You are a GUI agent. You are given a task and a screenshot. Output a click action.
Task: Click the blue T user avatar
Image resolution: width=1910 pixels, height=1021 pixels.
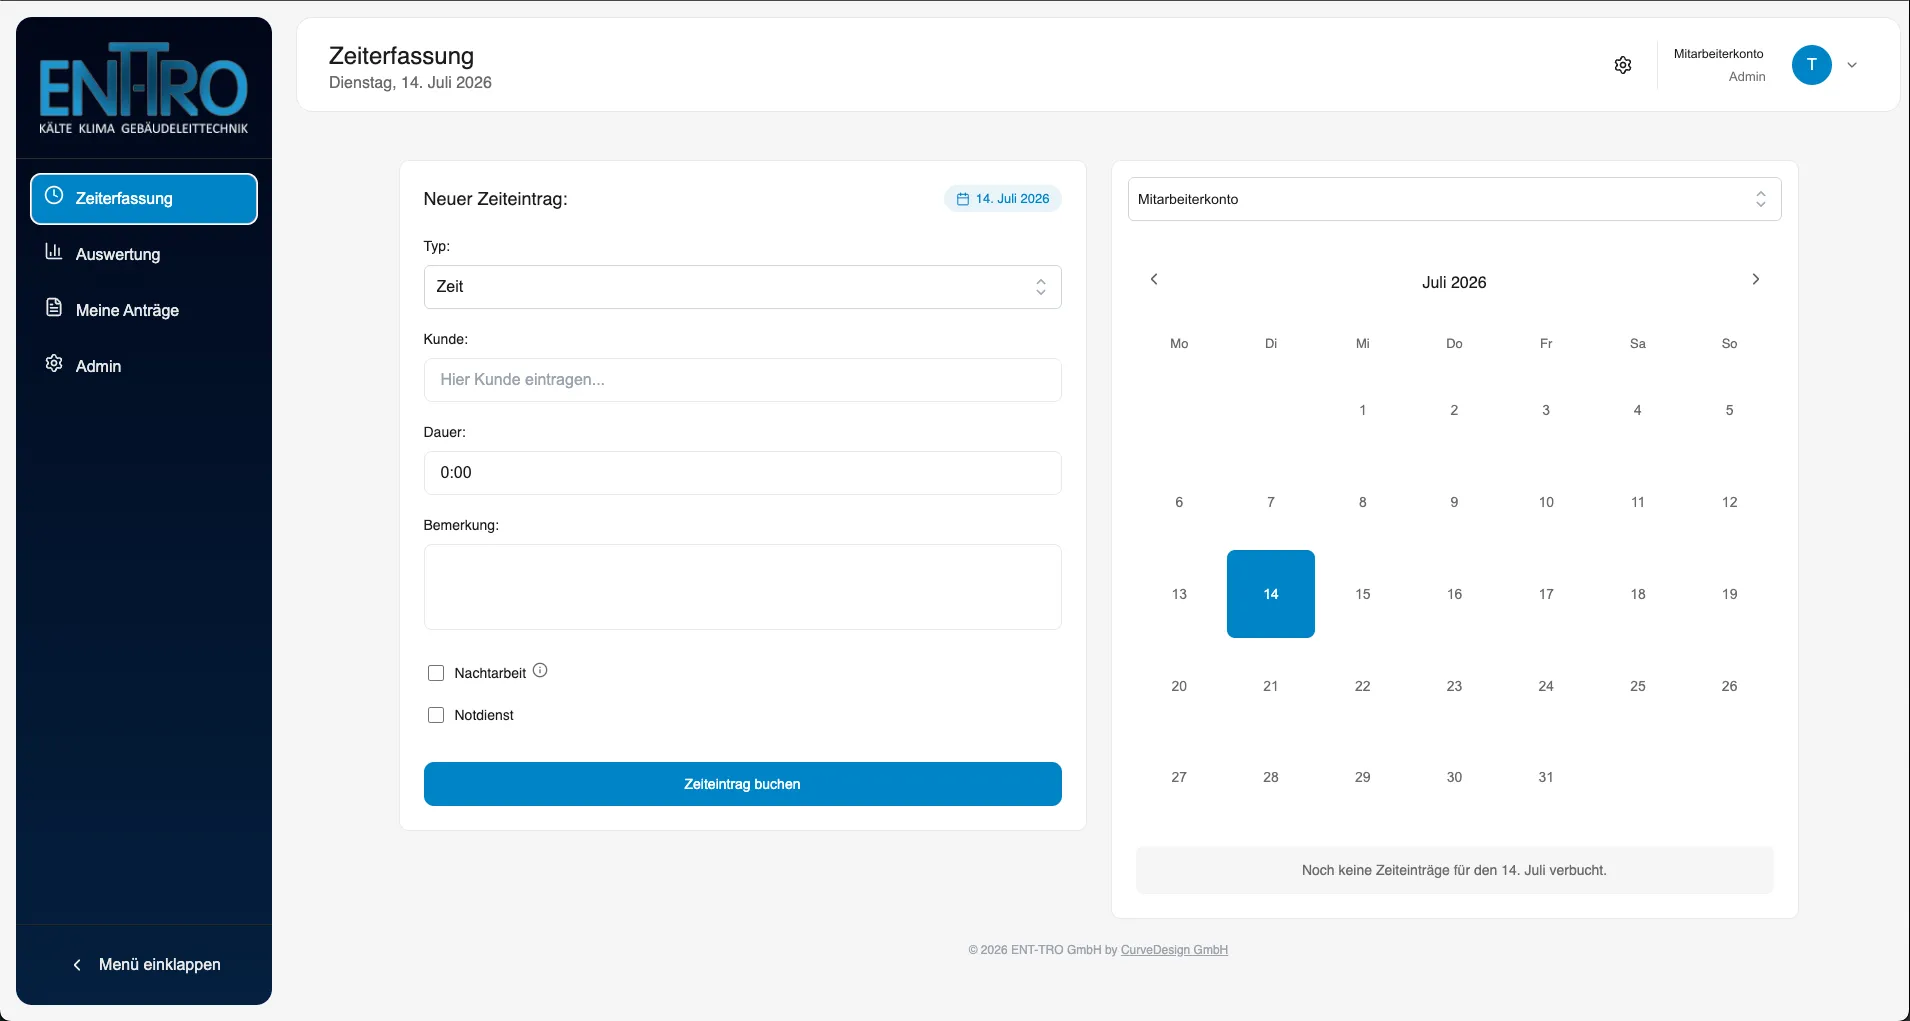1811,65
